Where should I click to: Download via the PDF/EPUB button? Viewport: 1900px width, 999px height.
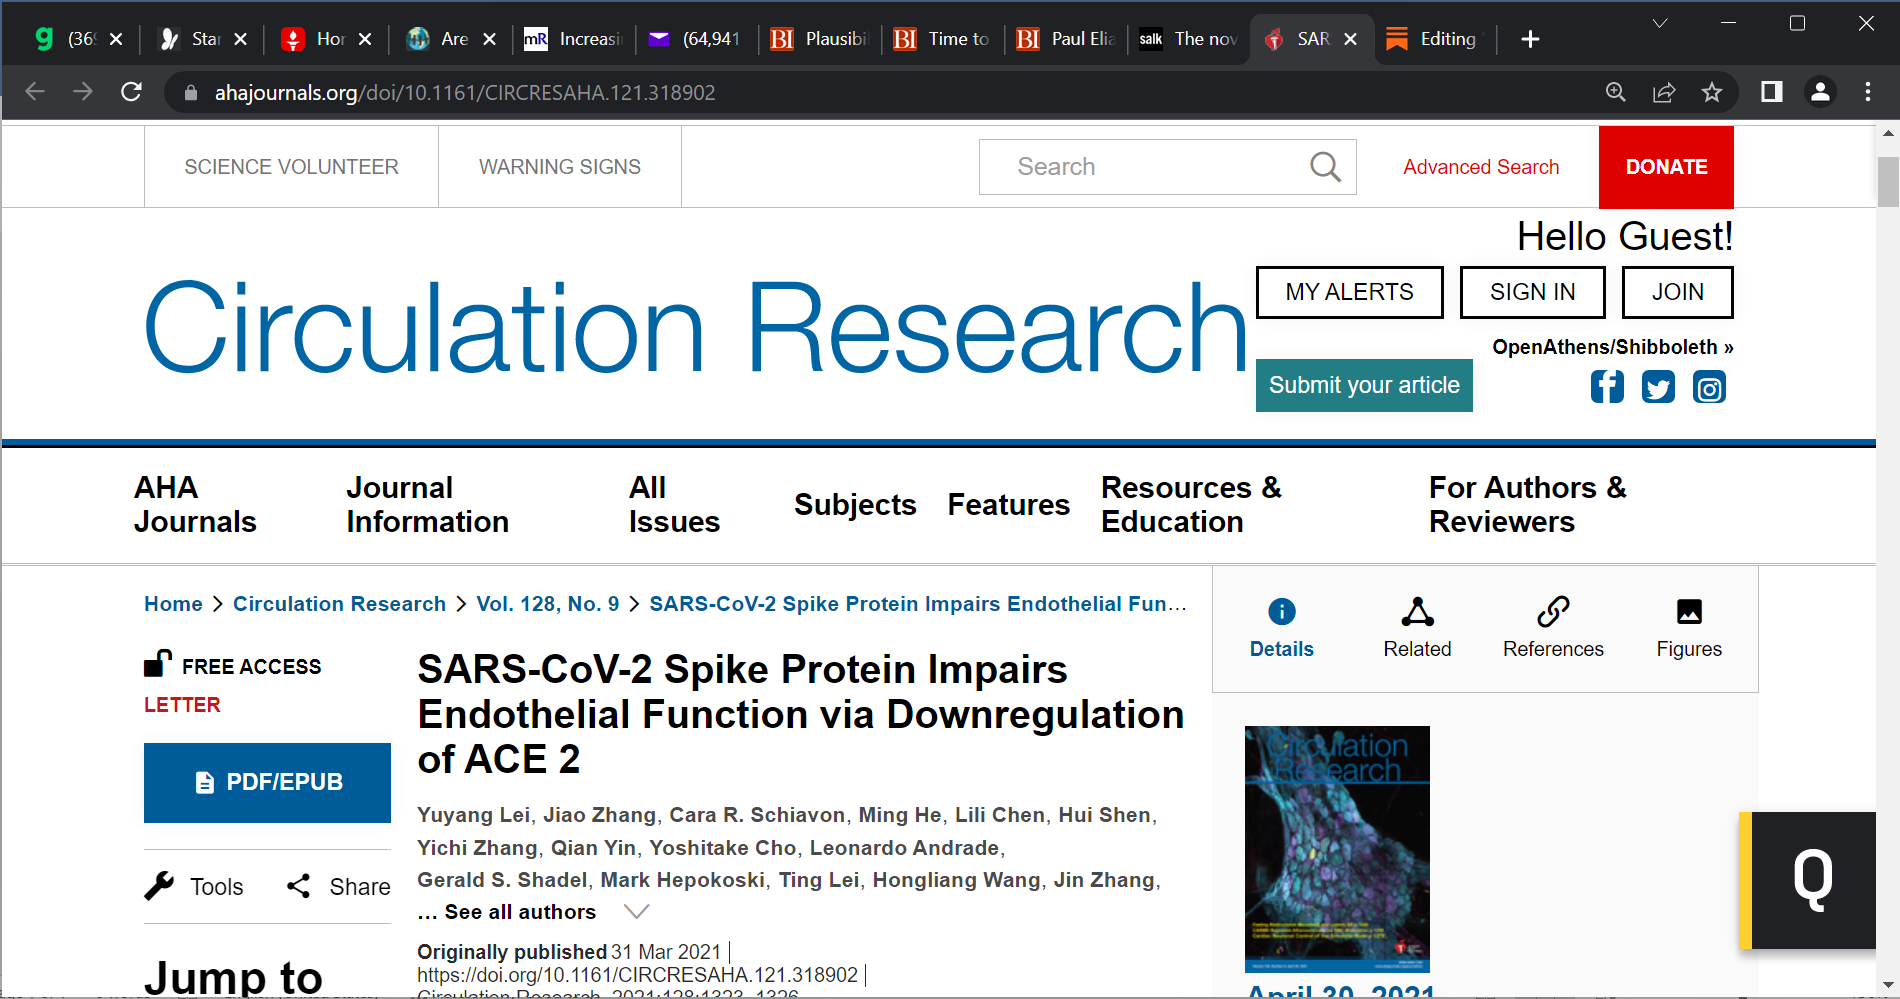click(267, 782)
